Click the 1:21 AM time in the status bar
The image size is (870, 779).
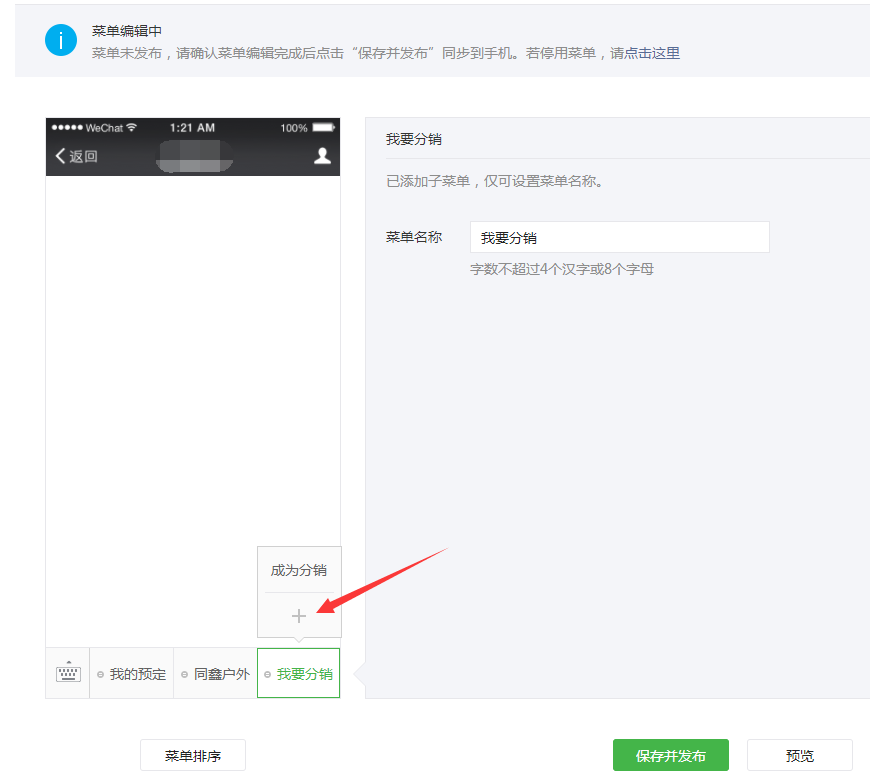[x=192, y=128]
